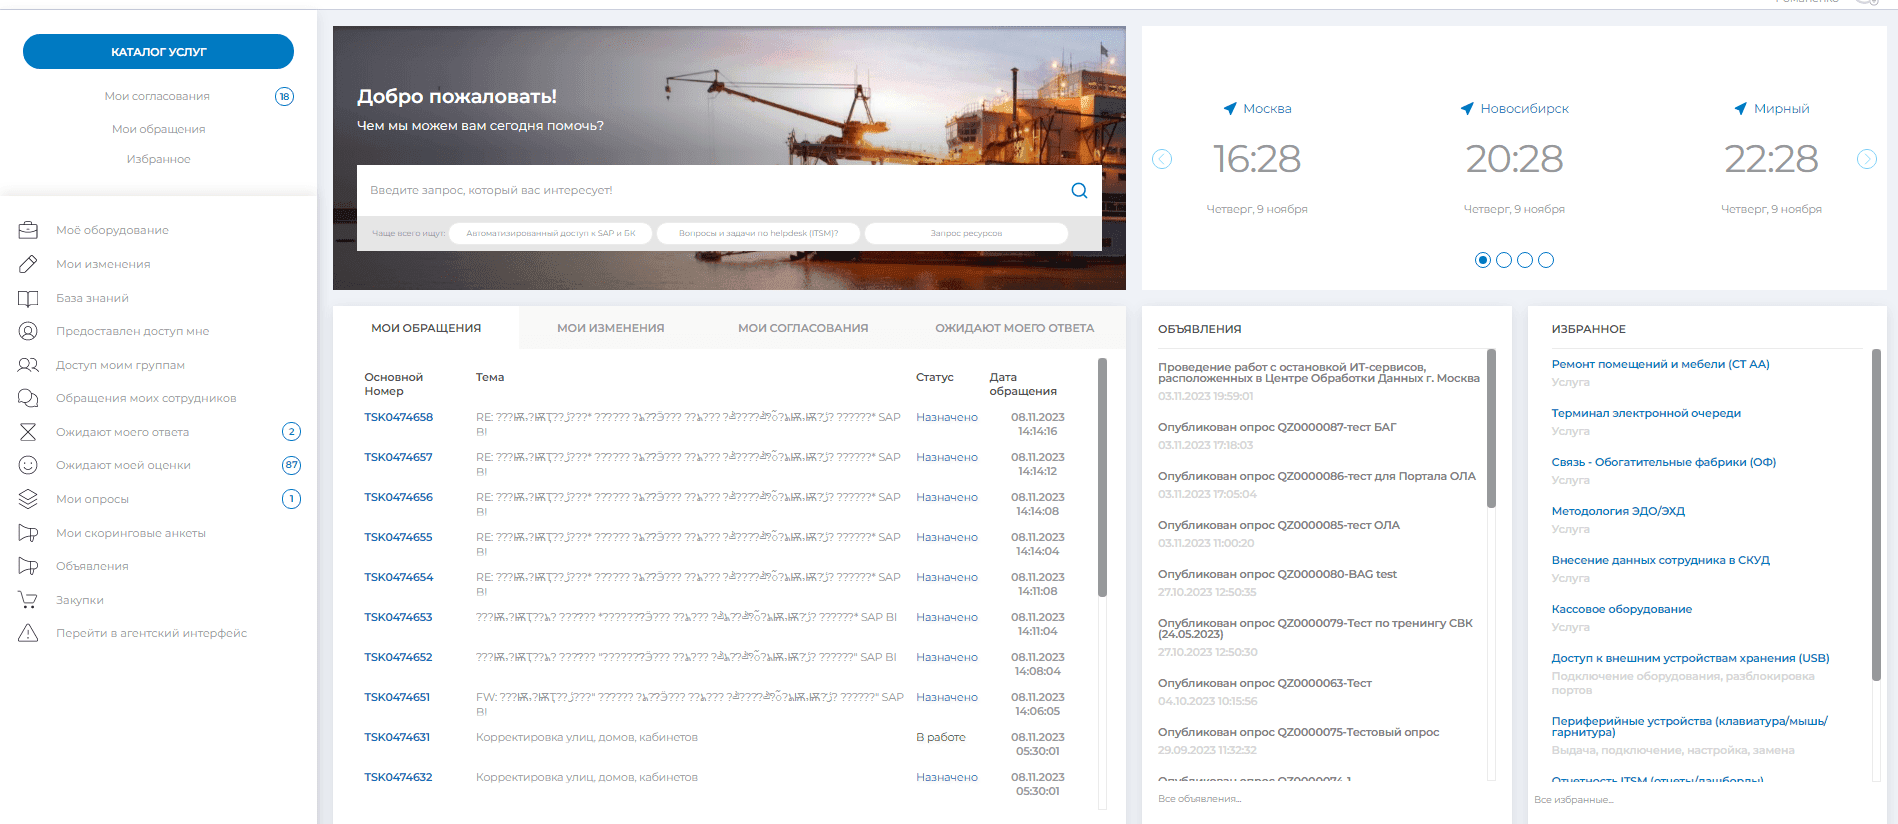Click suggestion Автоматизированный доступ к SAP и БК
Viewport: 1898px width, 824px height.
[x=551, y=233]
